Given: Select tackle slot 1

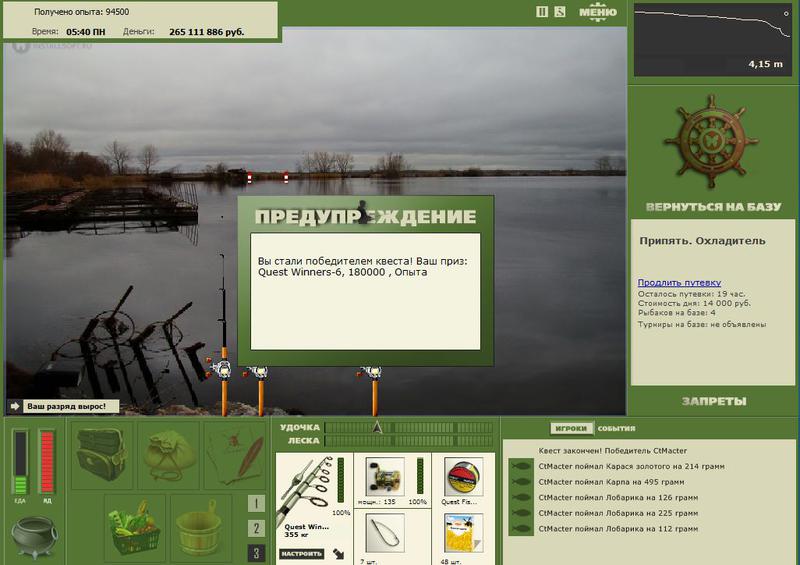Looking at the screenshot, I should coord(256,504).
